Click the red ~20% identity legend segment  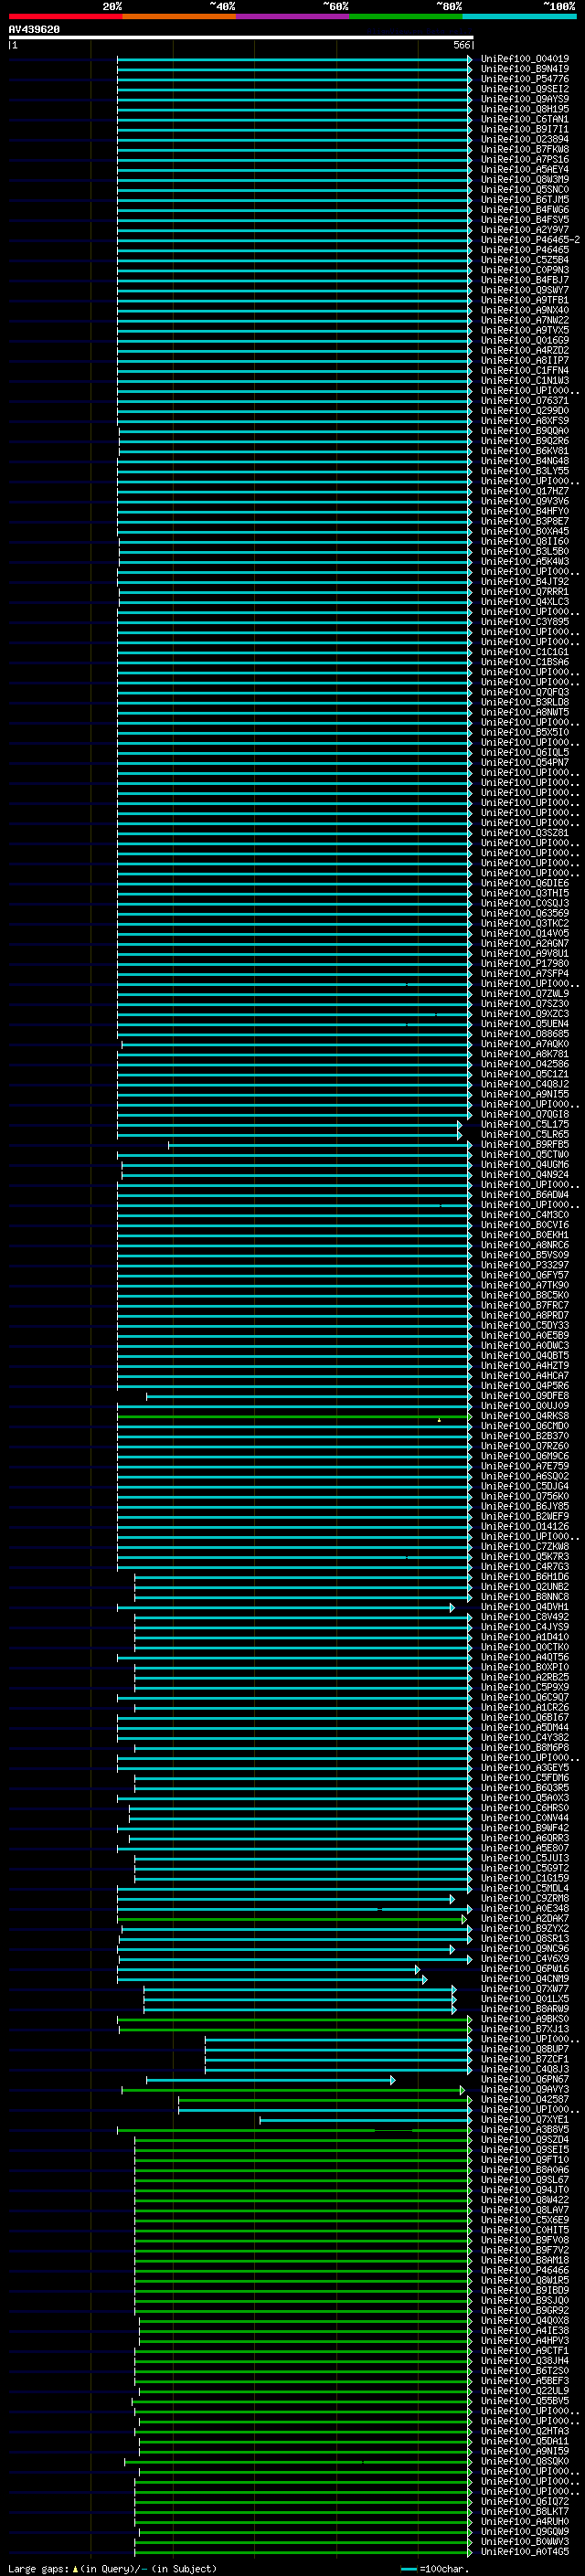pos(65,16)
